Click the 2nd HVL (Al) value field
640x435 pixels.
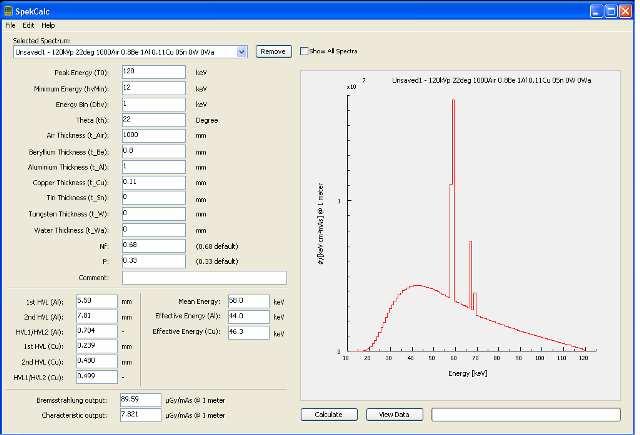(97, 316)
